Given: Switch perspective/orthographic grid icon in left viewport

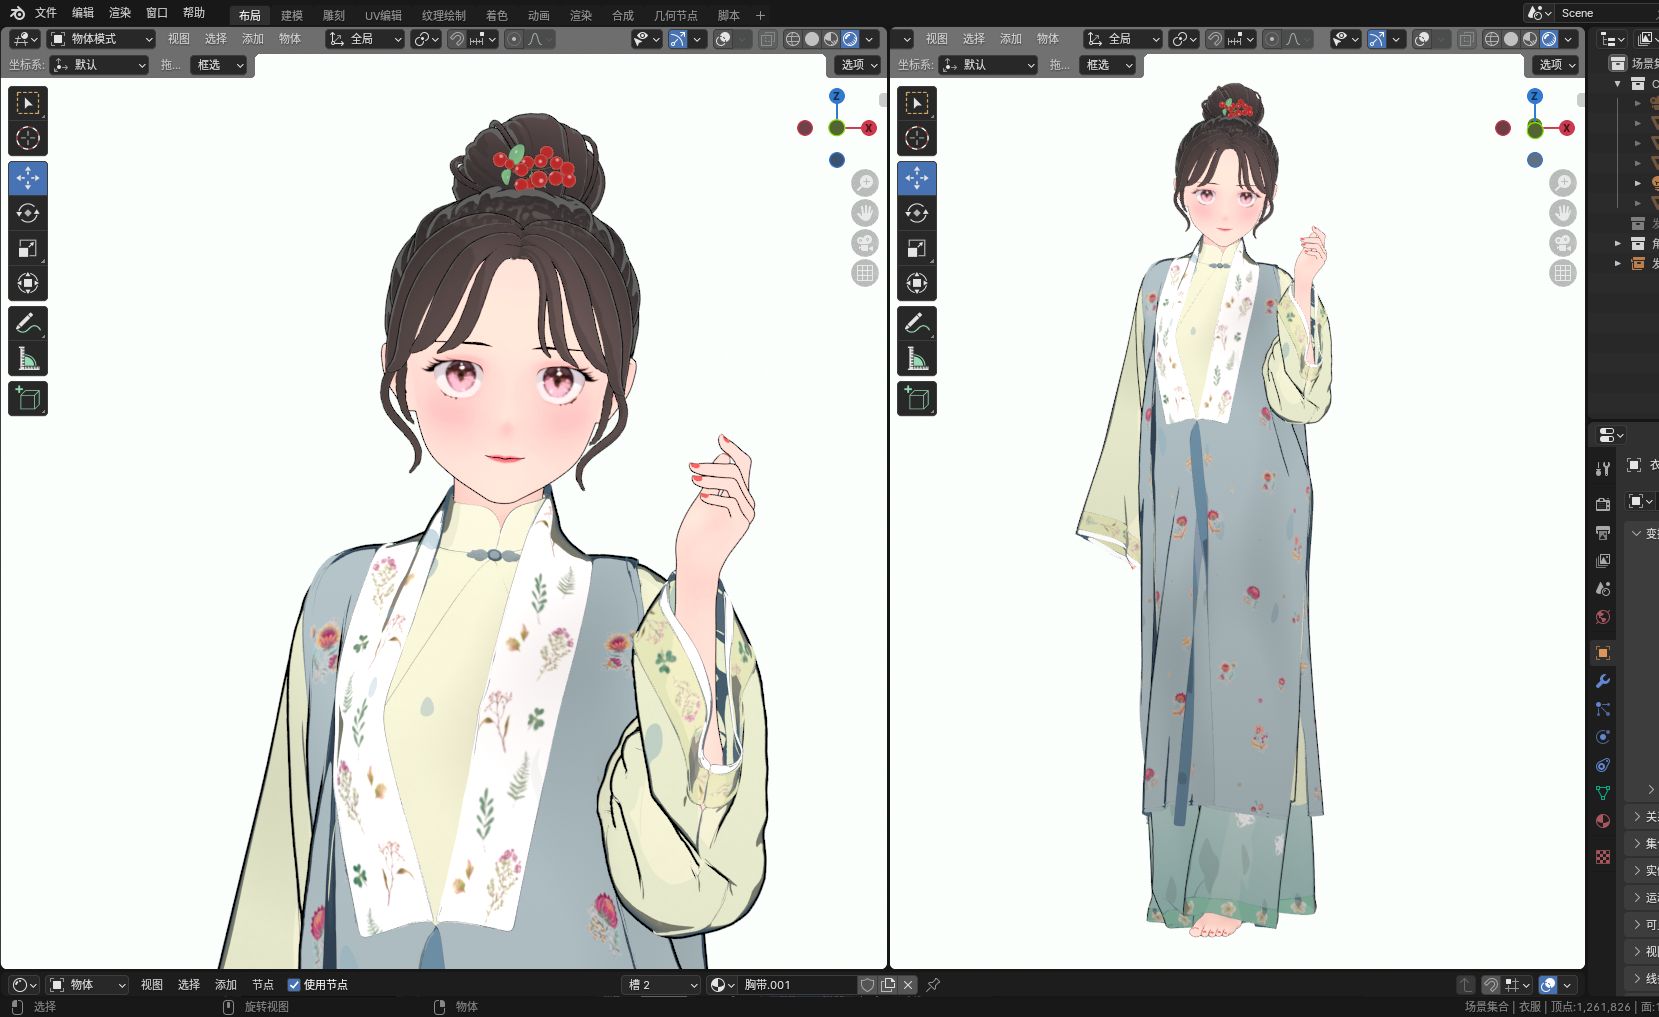Looking at the screenshot, I should pyautogui.click(x=865, y=273).
